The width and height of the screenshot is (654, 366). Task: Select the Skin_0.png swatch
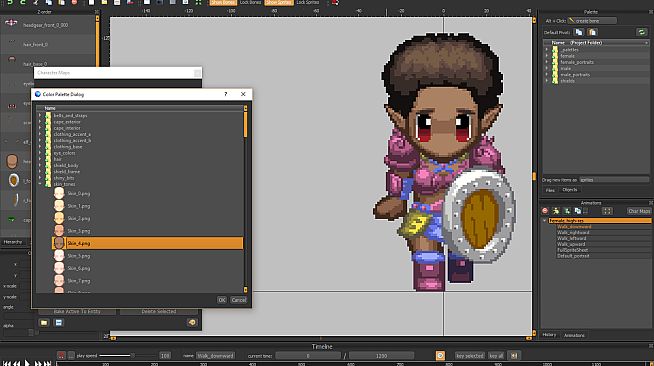59,193
